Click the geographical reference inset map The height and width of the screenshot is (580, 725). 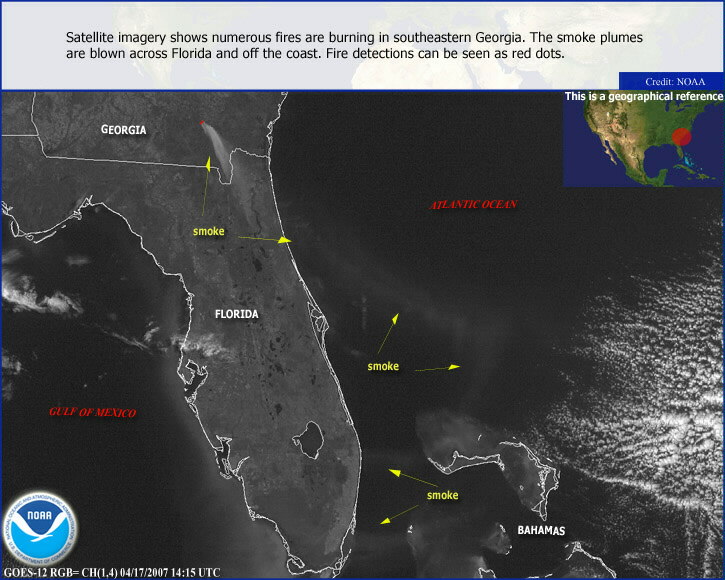coord(643,139)
